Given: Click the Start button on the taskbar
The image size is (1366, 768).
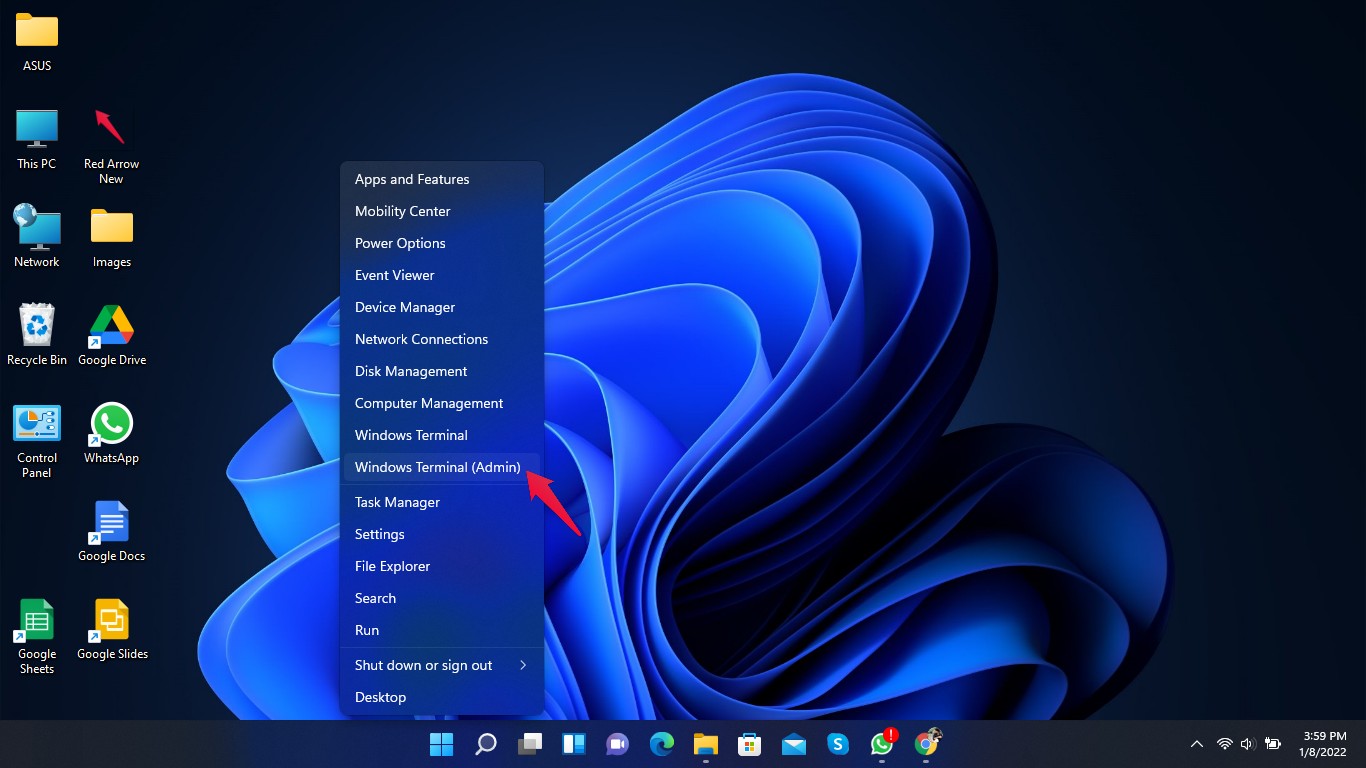Looking at the screenshot, I should tap(441, 744).
